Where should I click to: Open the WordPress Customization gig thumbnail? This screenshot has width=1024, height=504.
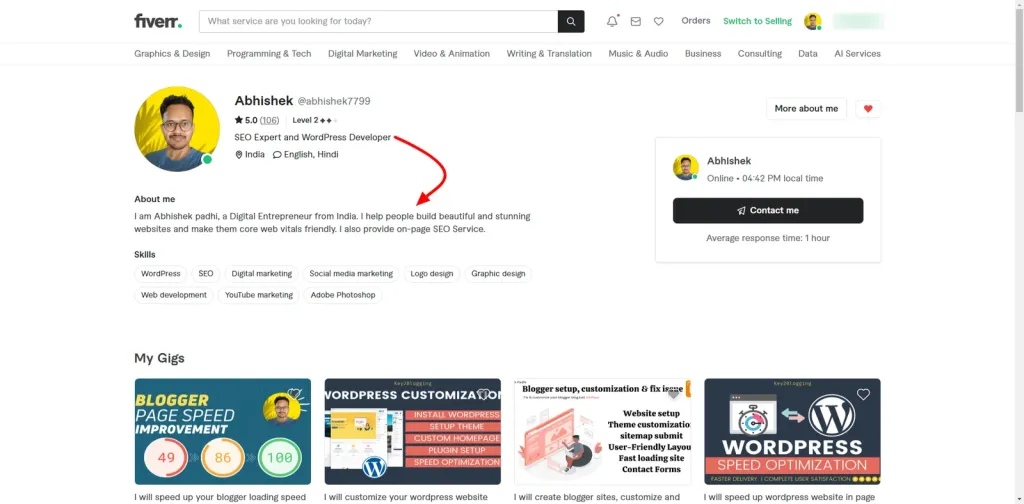[x=412, y=431]
